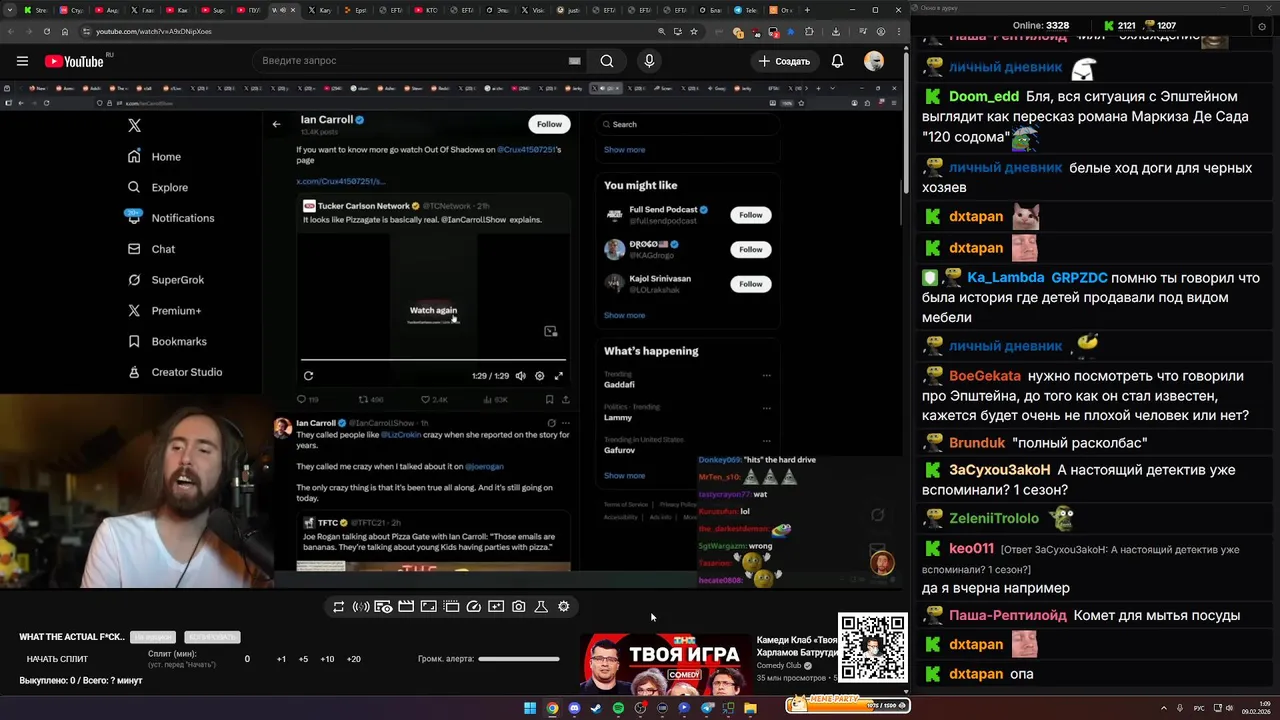Screen dimensions: 1280x720
Task: Add +1 minute to the split
Action: pos(281,659)
